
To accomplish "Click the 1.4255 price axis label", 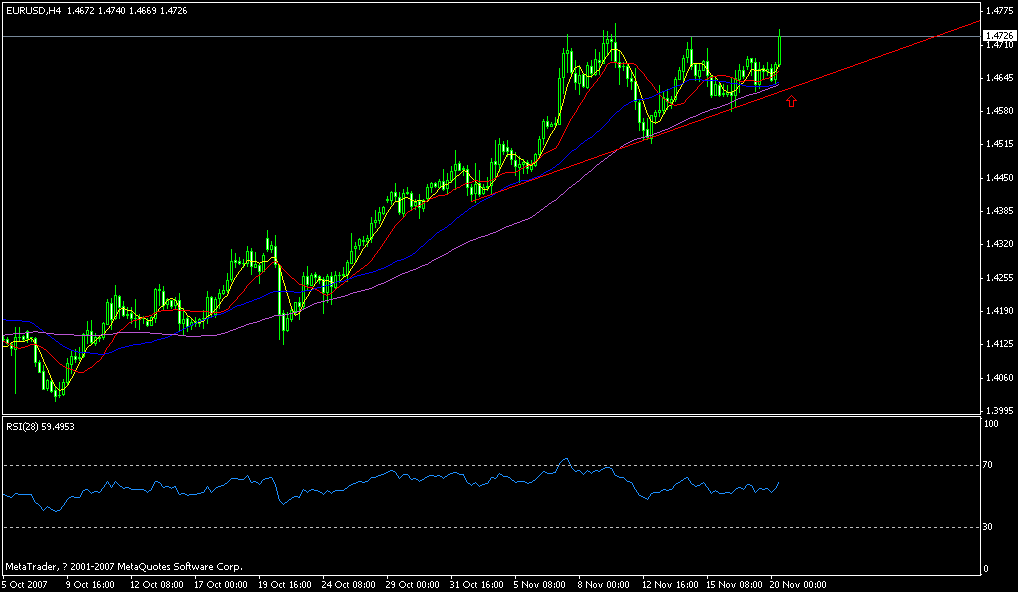I will tap(999, 278).
